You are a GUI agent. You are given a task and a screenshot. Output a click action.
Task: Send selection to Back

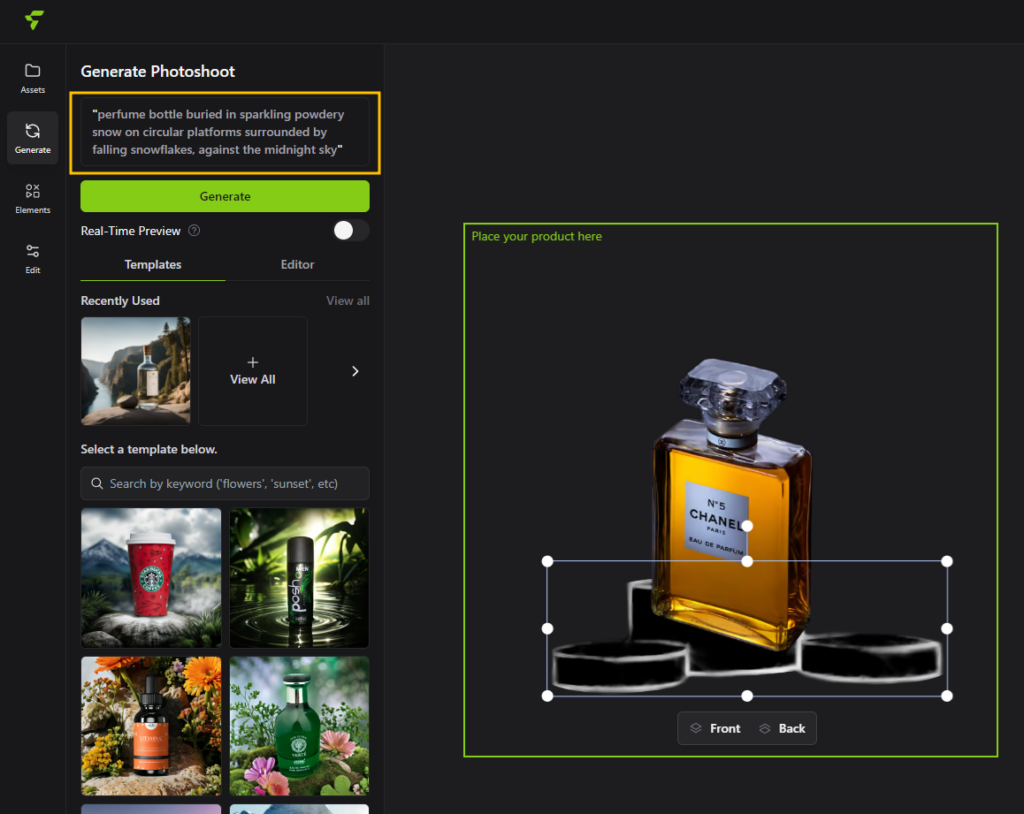784,728
